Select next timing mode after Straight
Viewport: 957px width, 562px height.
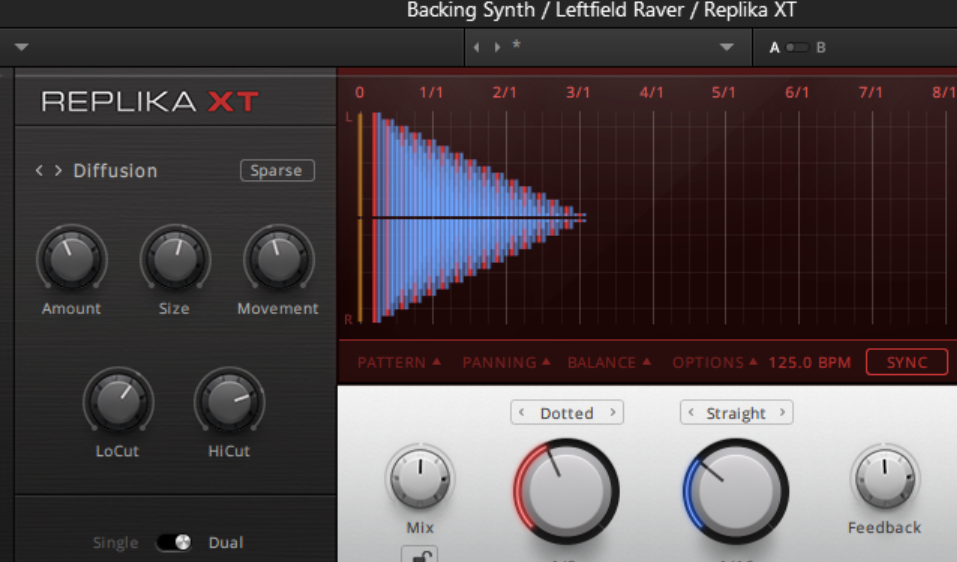click(x=782, y=412)
